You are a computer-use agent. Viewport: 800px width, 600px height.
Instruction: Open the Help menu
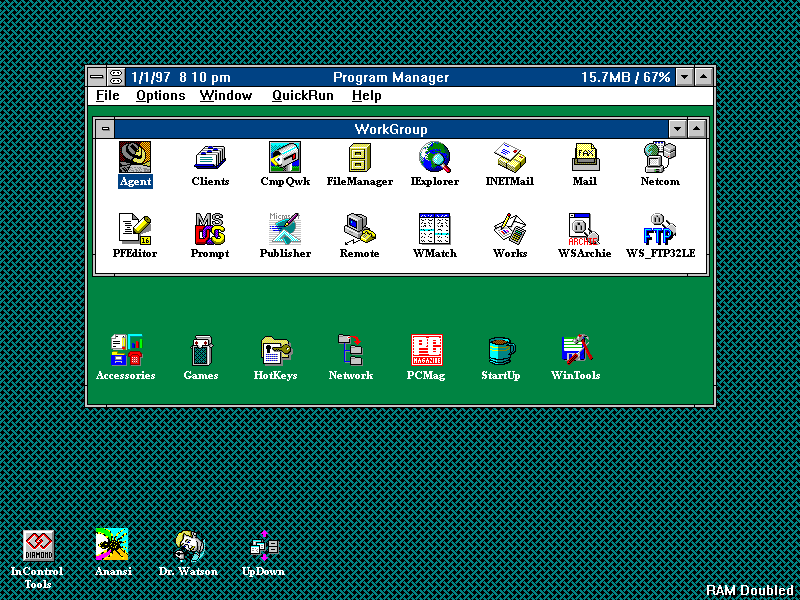[366, 96]
